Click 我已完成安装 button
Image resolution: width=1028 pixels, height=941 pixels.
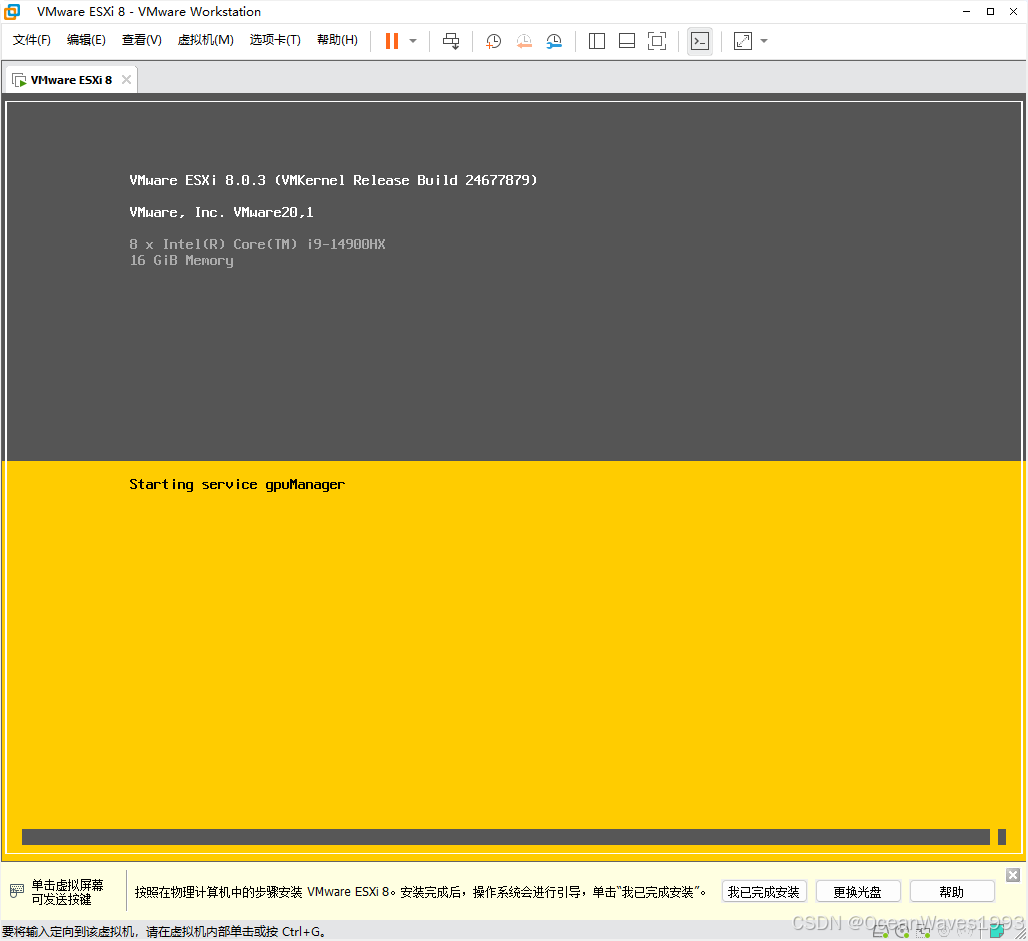pos(764,892)
